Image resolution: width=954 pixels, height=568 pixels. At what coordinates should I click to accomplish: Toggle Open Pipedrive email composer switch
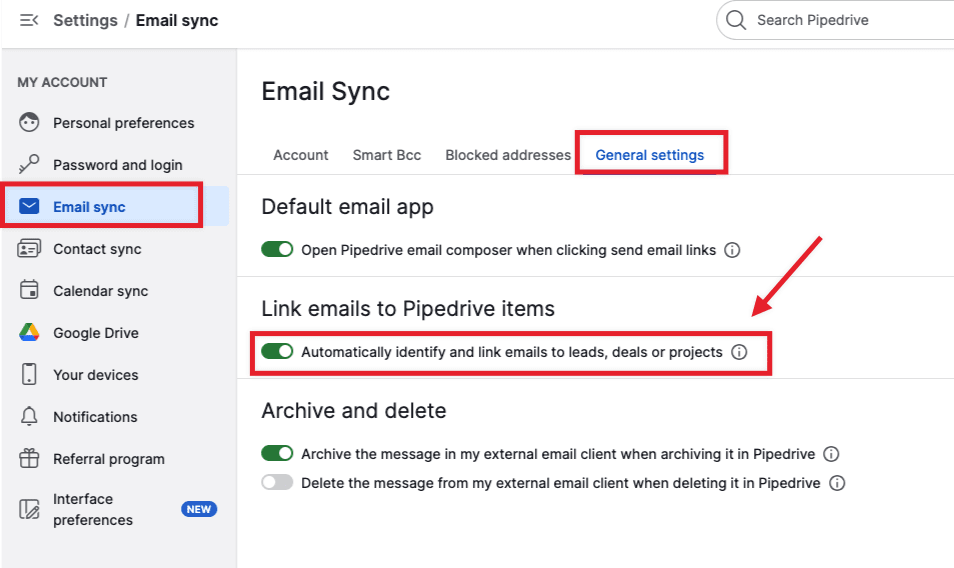click(x=277, y=250)
